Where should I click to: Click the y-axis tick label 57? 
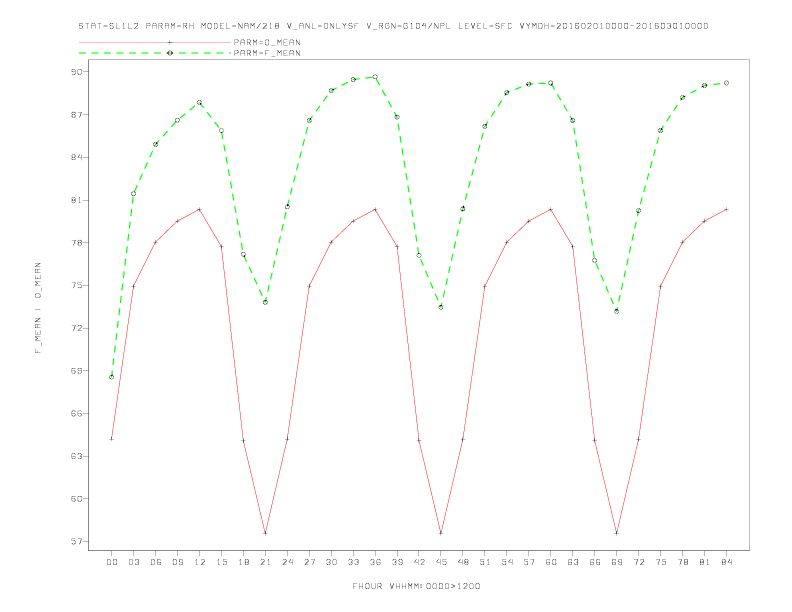77,541
